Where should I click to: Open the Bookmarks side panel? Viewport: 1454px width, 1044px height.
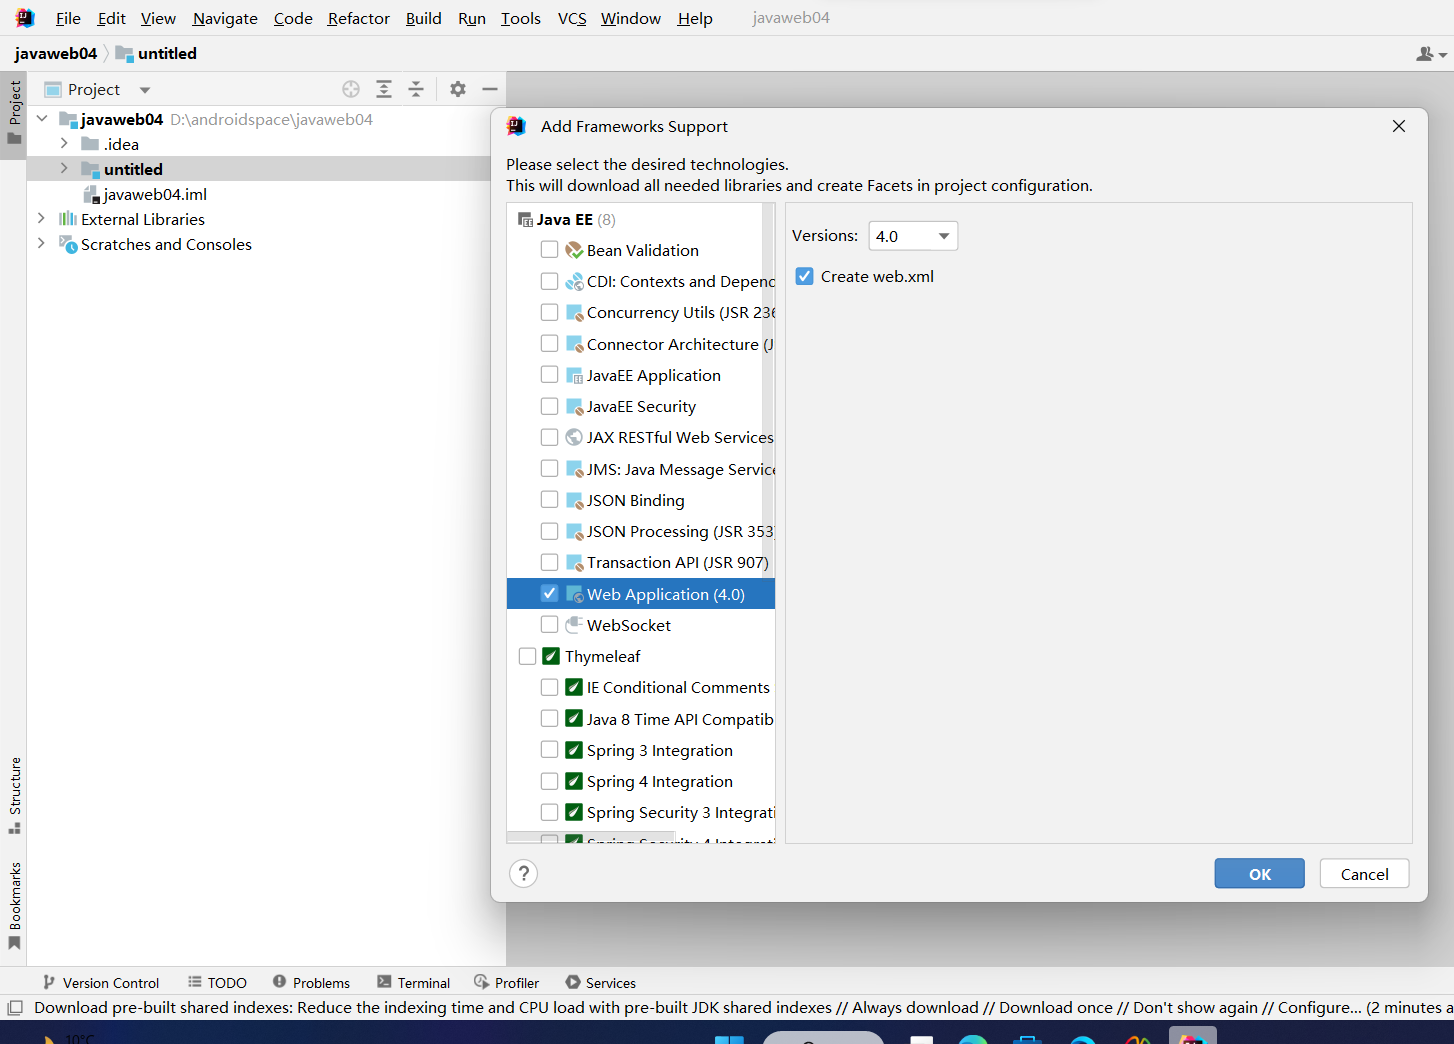[x=14, y=906]
